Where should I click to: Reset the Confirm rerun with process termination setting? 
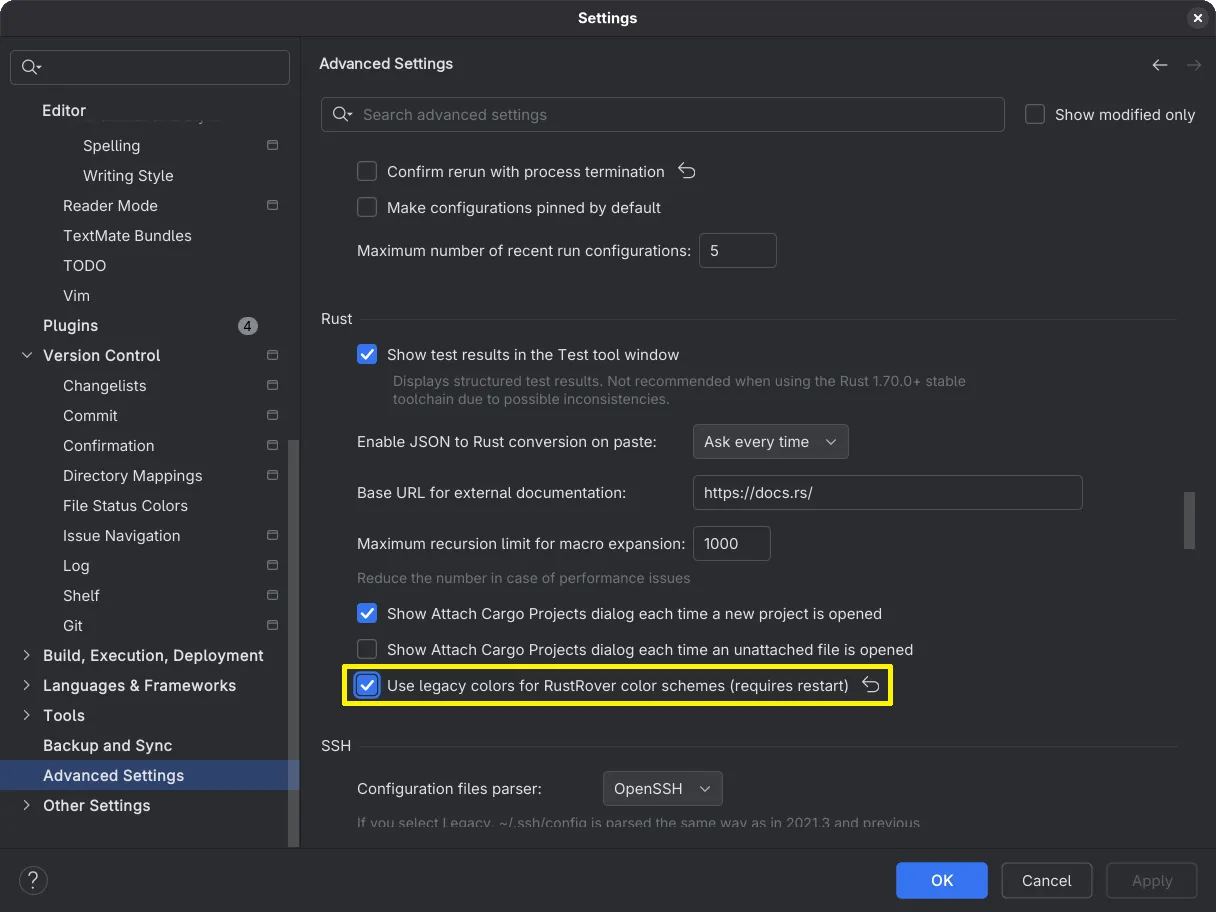[x=686, y=171]
